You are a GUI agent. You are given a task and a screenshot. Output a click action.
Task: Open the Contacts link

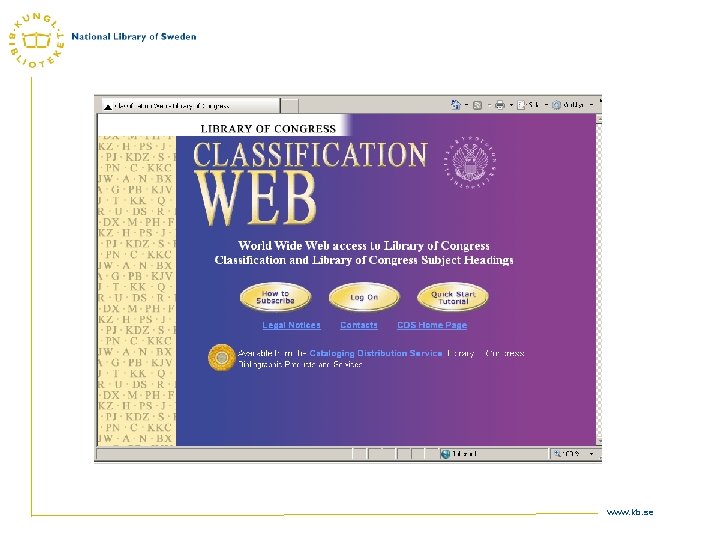[x=359, y=325]
